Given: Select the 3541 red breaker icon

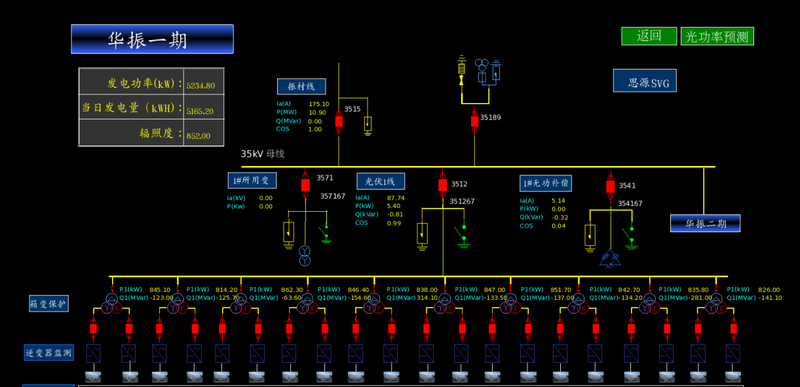Looking at the screenshot, I should click(610, 187).
